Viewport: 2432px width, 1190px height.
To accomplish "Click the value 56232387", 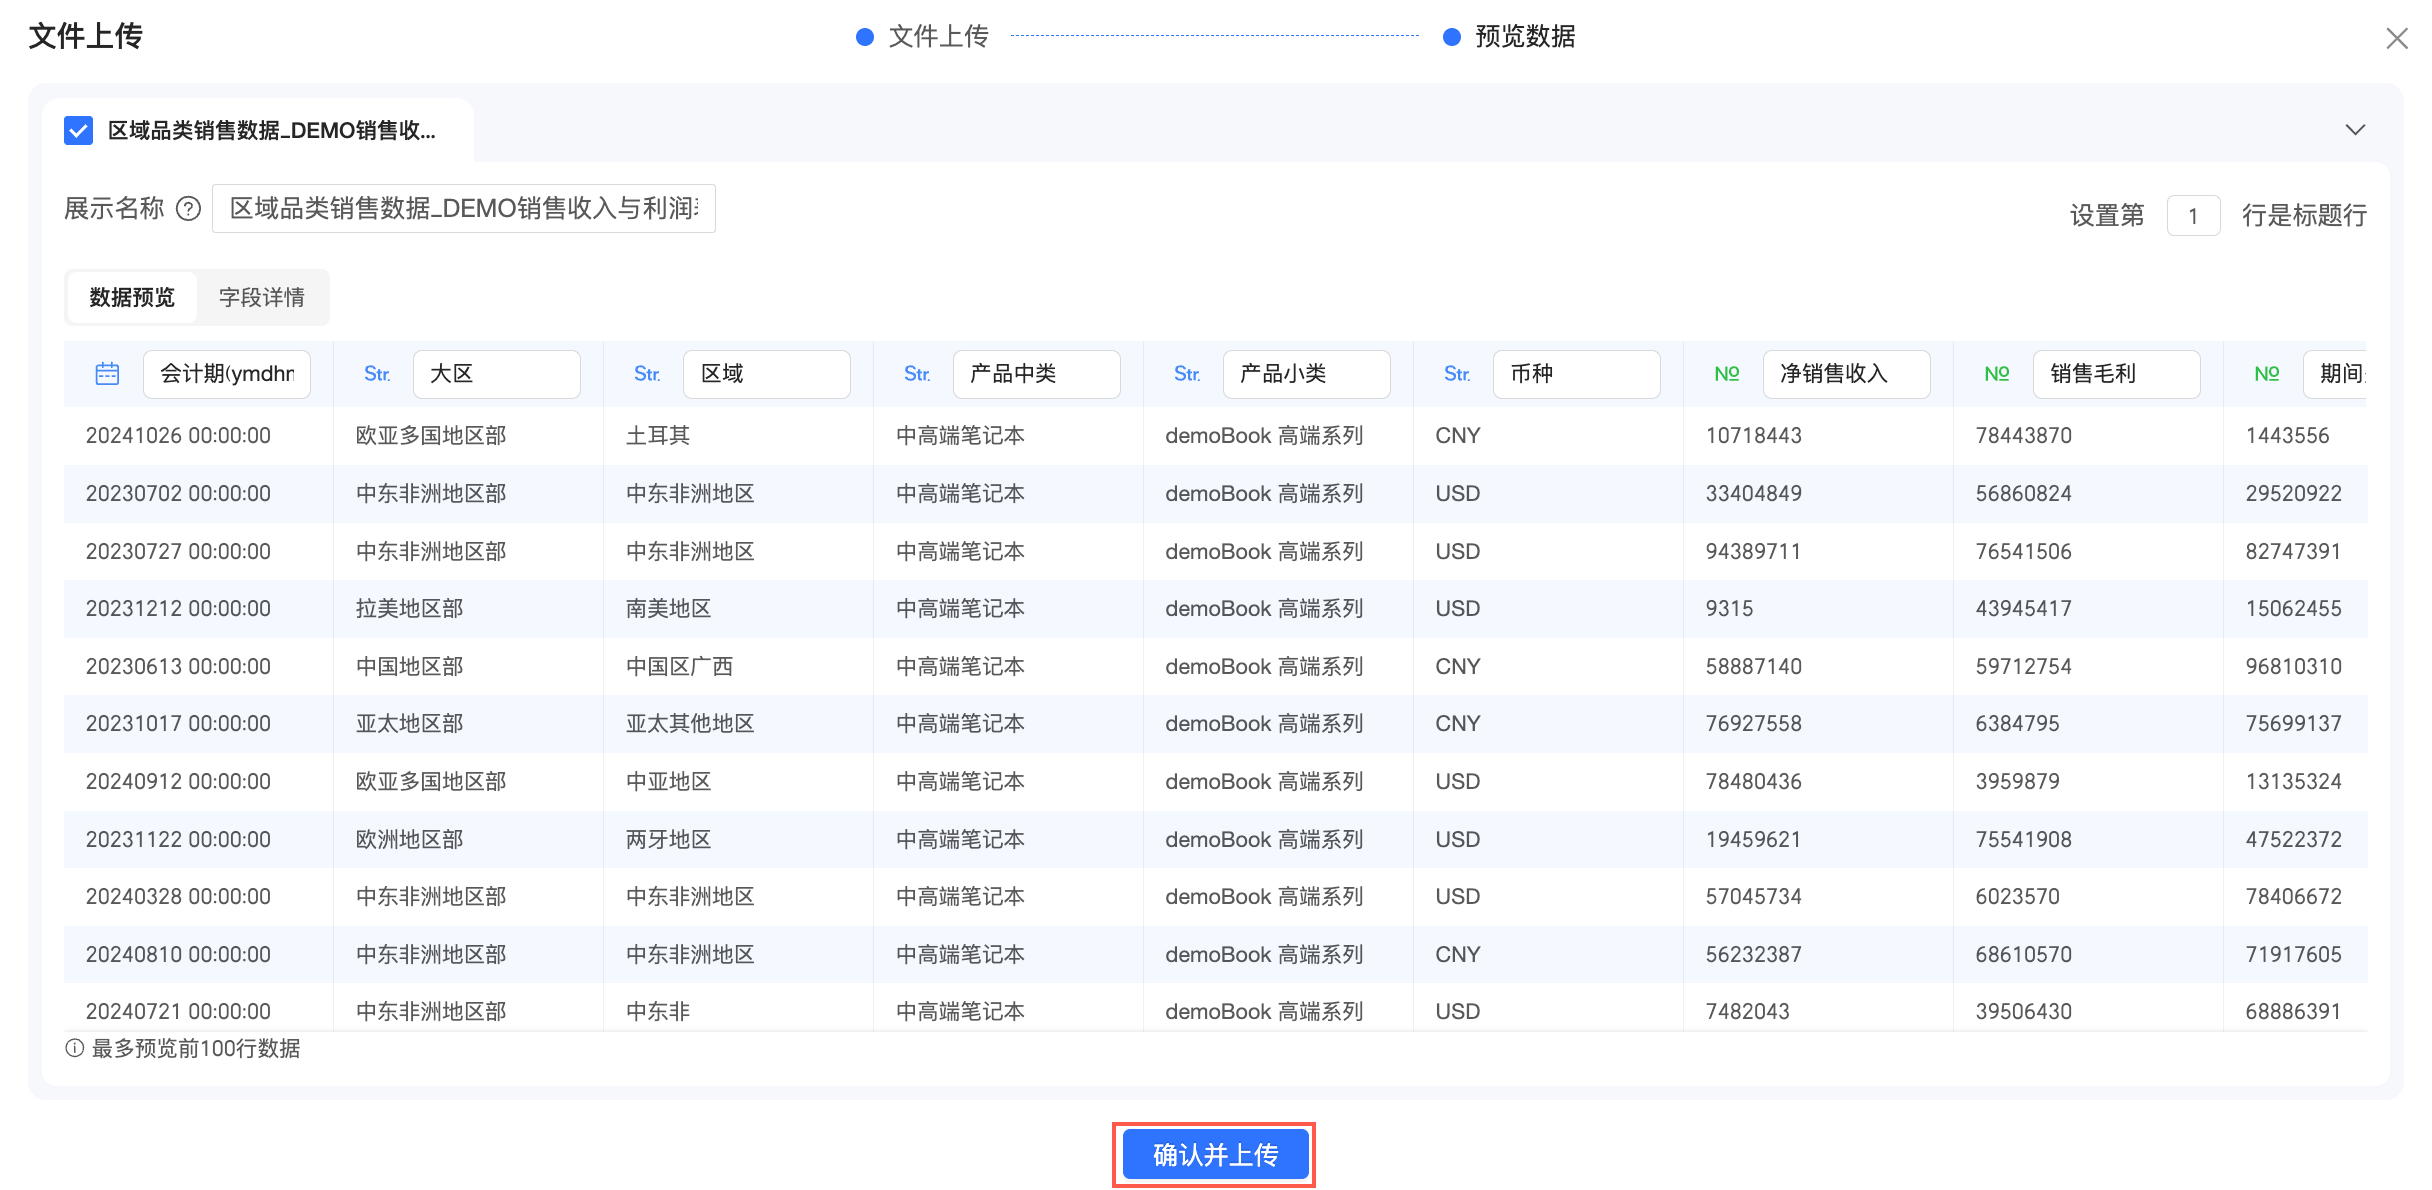I will [1754, 955].
